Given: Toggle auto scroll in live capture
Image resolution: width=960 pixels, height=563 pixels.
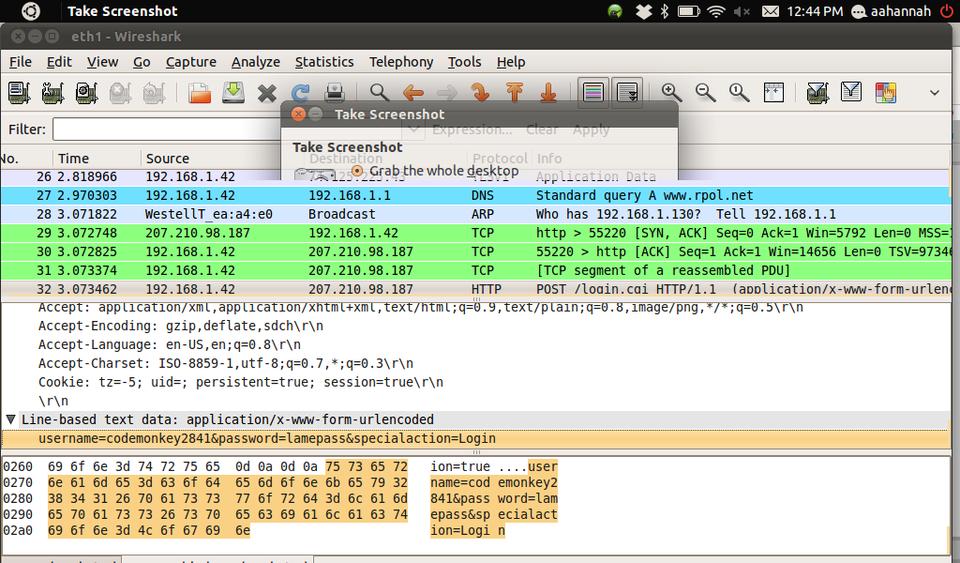Looking at the screenshot, I should tap(628, 93).
